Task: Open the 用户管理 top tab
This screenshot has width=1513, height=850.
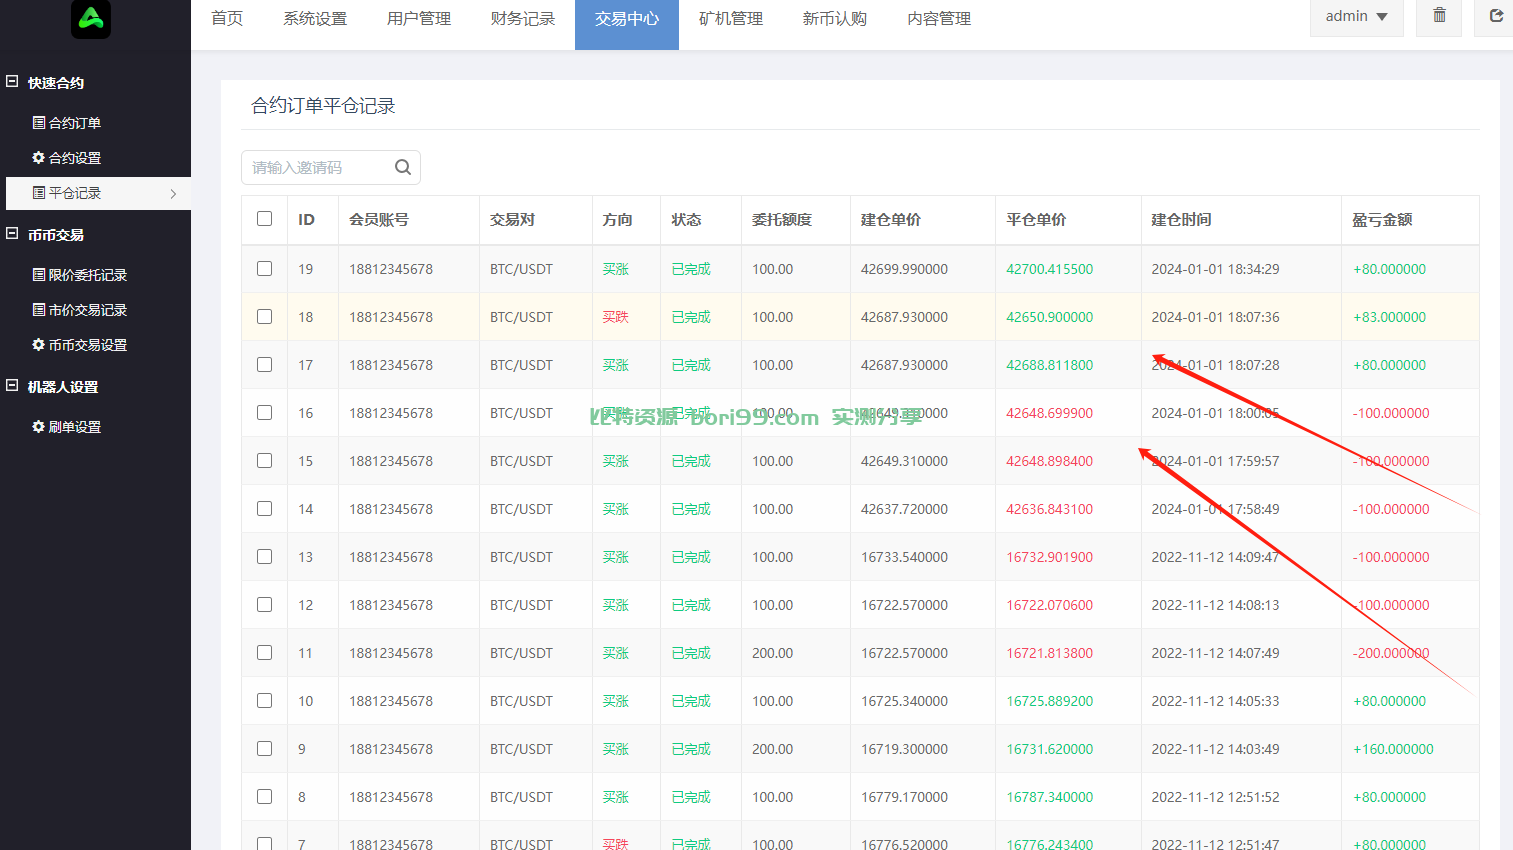Action: pos(419,19)
